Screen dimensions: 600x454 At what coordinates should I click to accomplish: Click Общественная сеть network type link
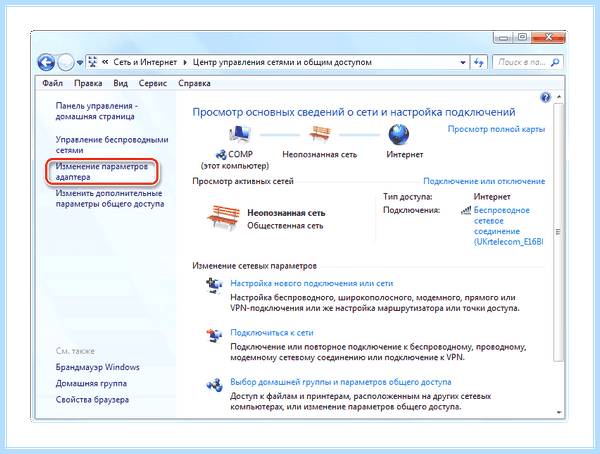click(285, 226)
